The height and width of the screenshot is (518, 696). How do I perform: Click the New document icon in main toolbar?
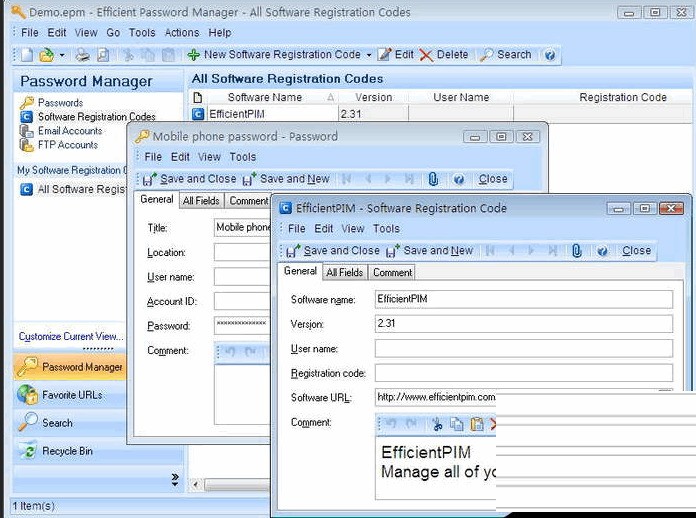(x=28, y=55)
